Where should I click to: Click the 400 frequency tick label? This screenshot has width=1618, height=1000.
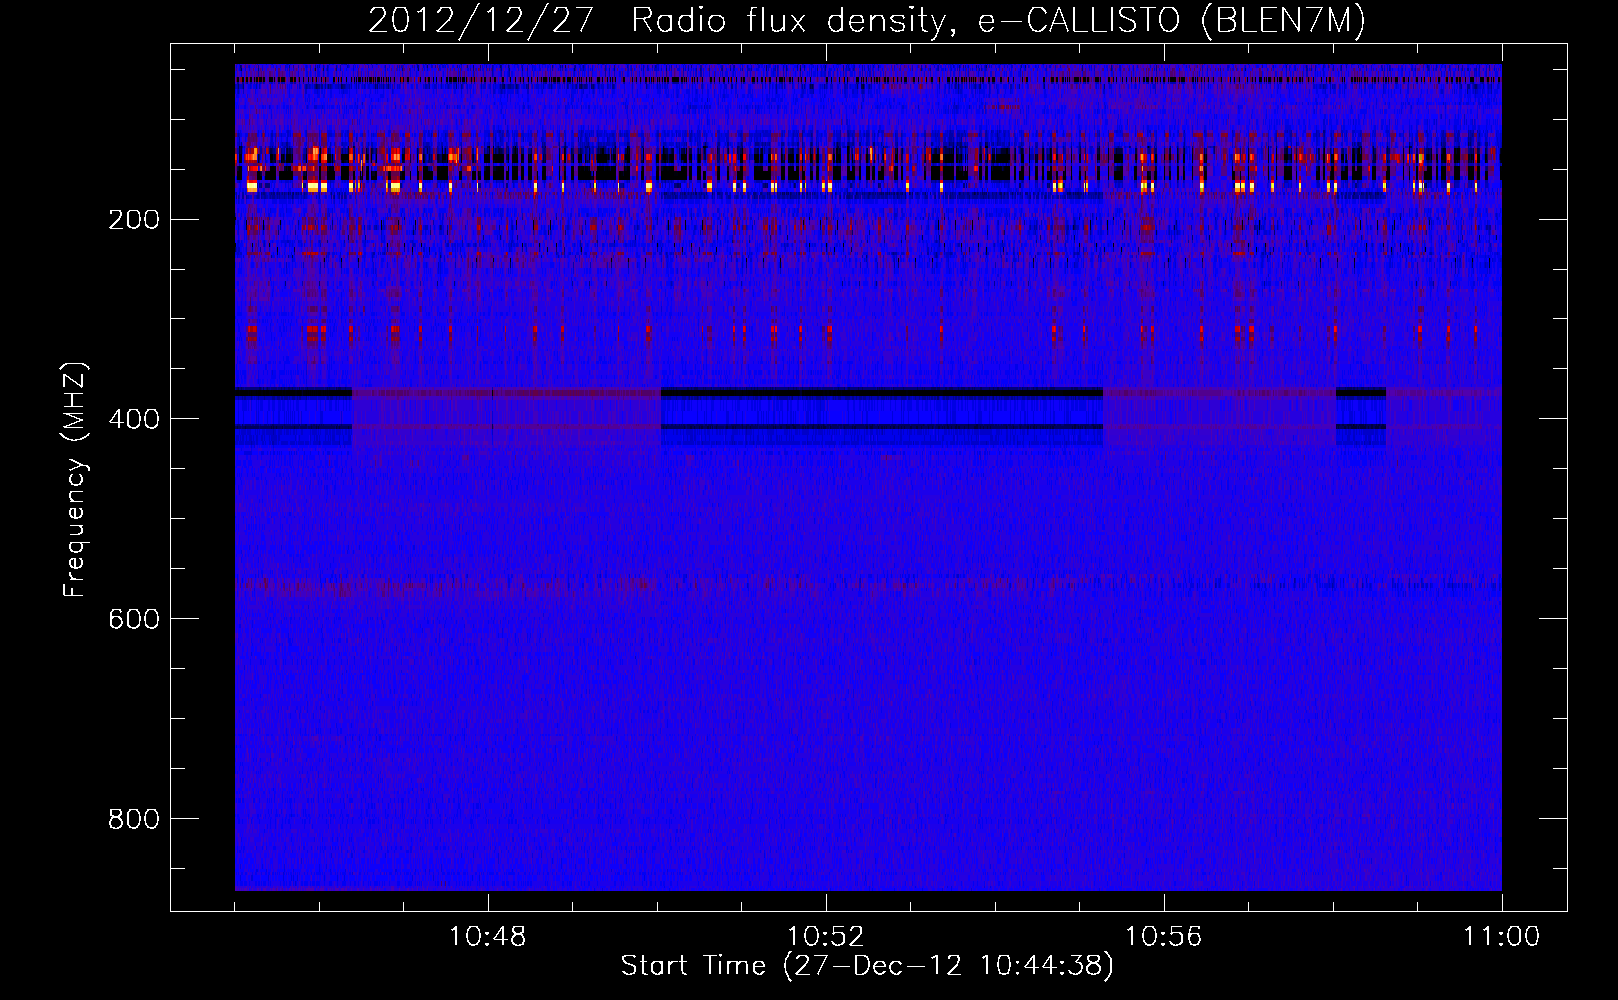click(134, 419)
